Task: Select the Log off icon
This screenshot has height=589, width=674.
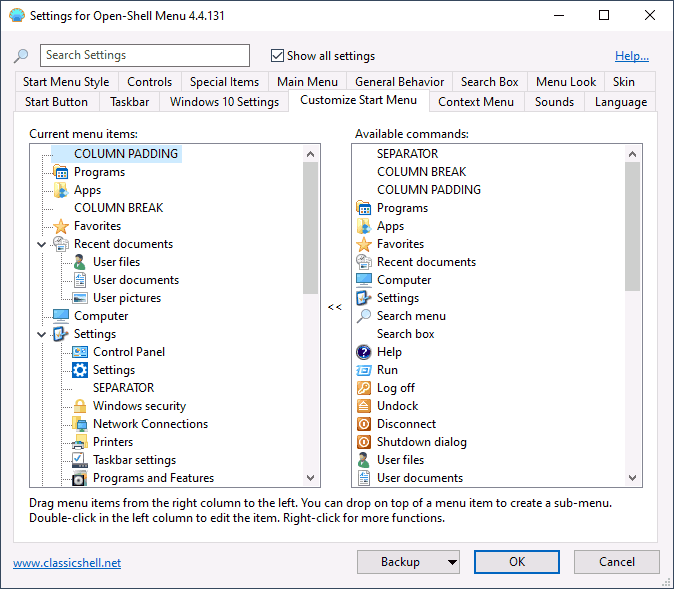Action: (x=364, y=388)
